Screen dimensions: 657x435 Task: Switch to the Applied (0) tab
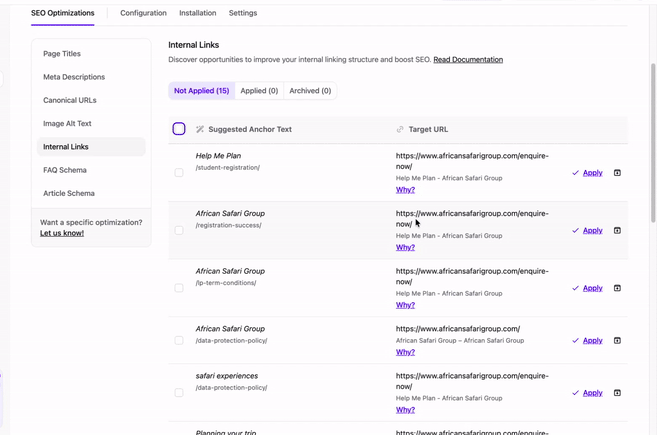pyautogui.click(x=259, y=91)
